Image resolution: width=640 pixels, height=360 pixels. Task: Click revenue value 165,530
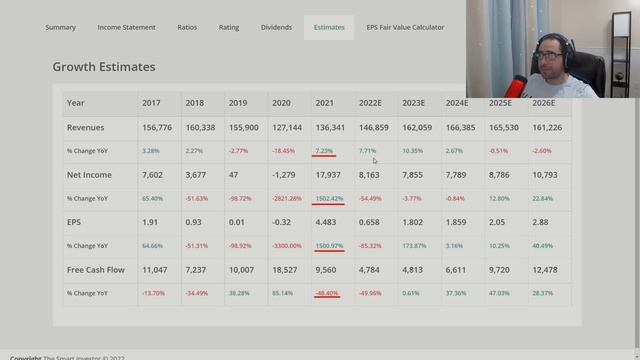[x=504, y=127]
